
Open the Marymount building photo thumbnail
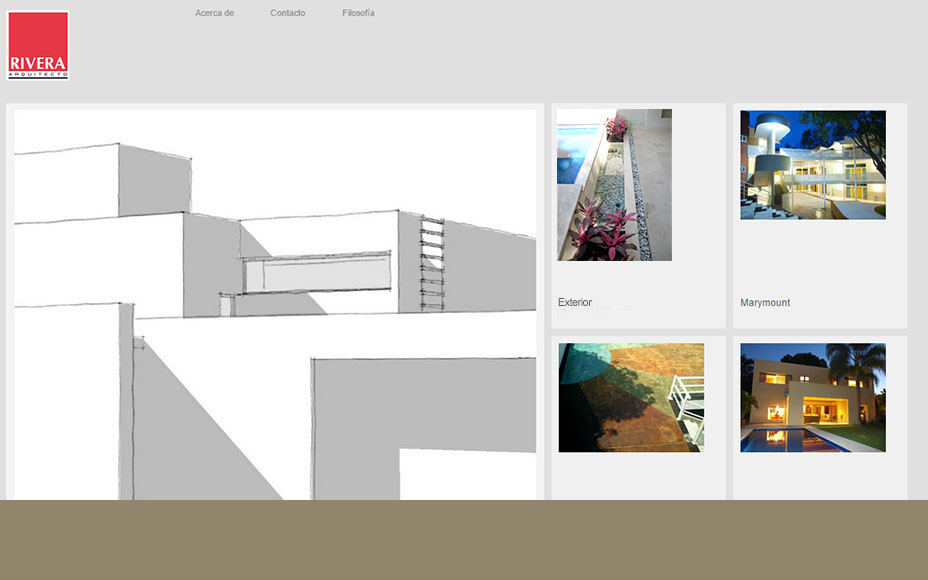(x=812, y=165)
